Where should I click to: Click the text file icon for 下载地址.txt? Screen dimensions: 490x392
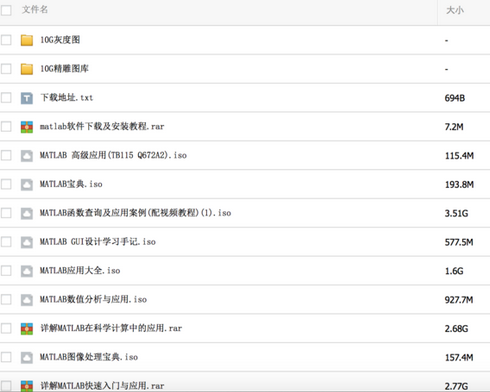27,98
